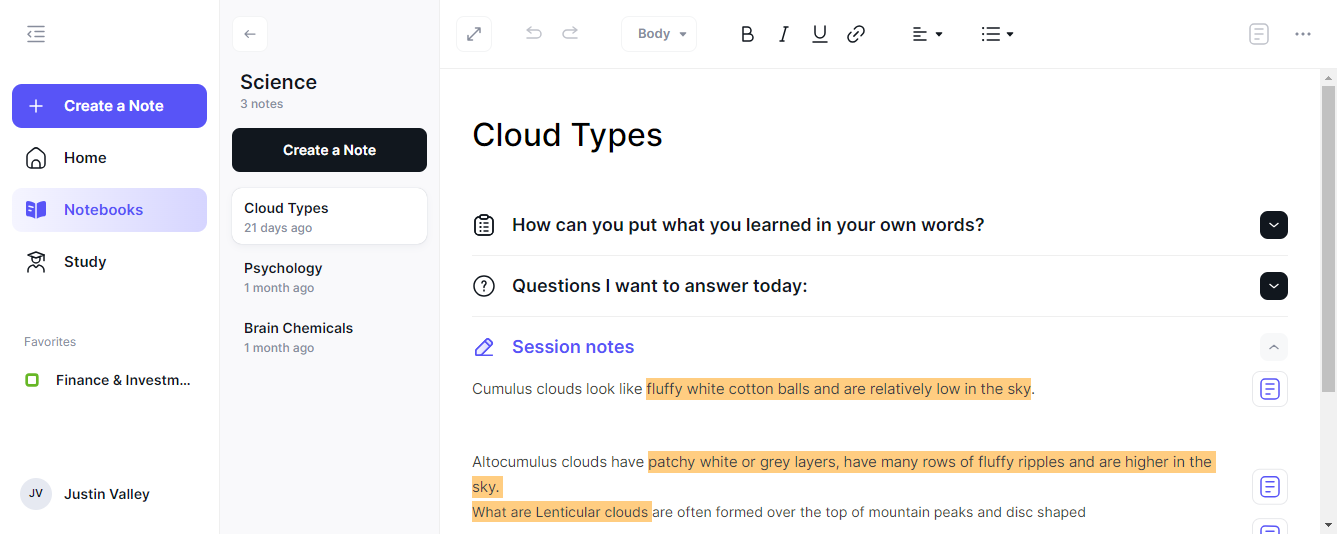Open the list style dropdown
This screenshot has height=534, width=1337.
pos(997,34)
